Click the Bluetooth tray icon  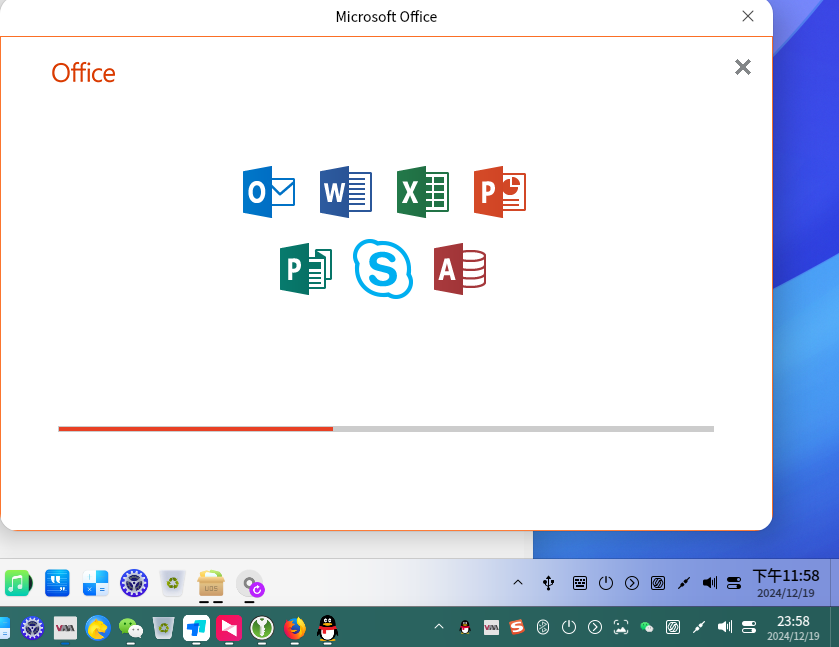click(x=543, y=627)
